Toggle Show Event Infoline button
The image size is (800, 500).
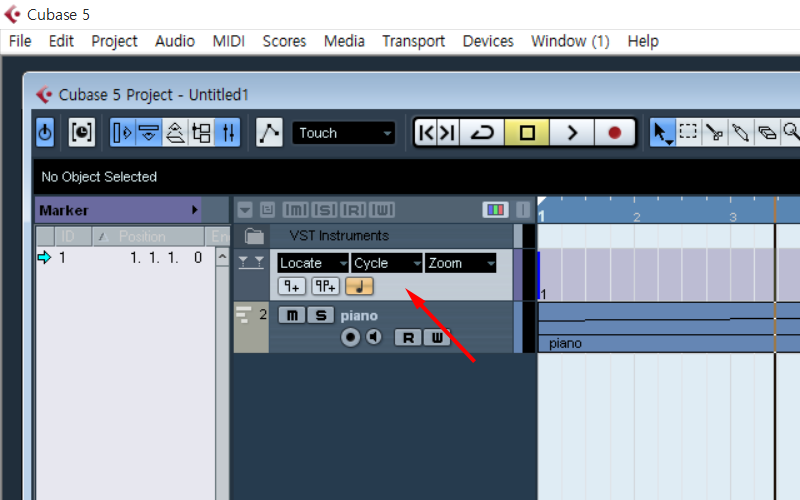pos(148,133)
